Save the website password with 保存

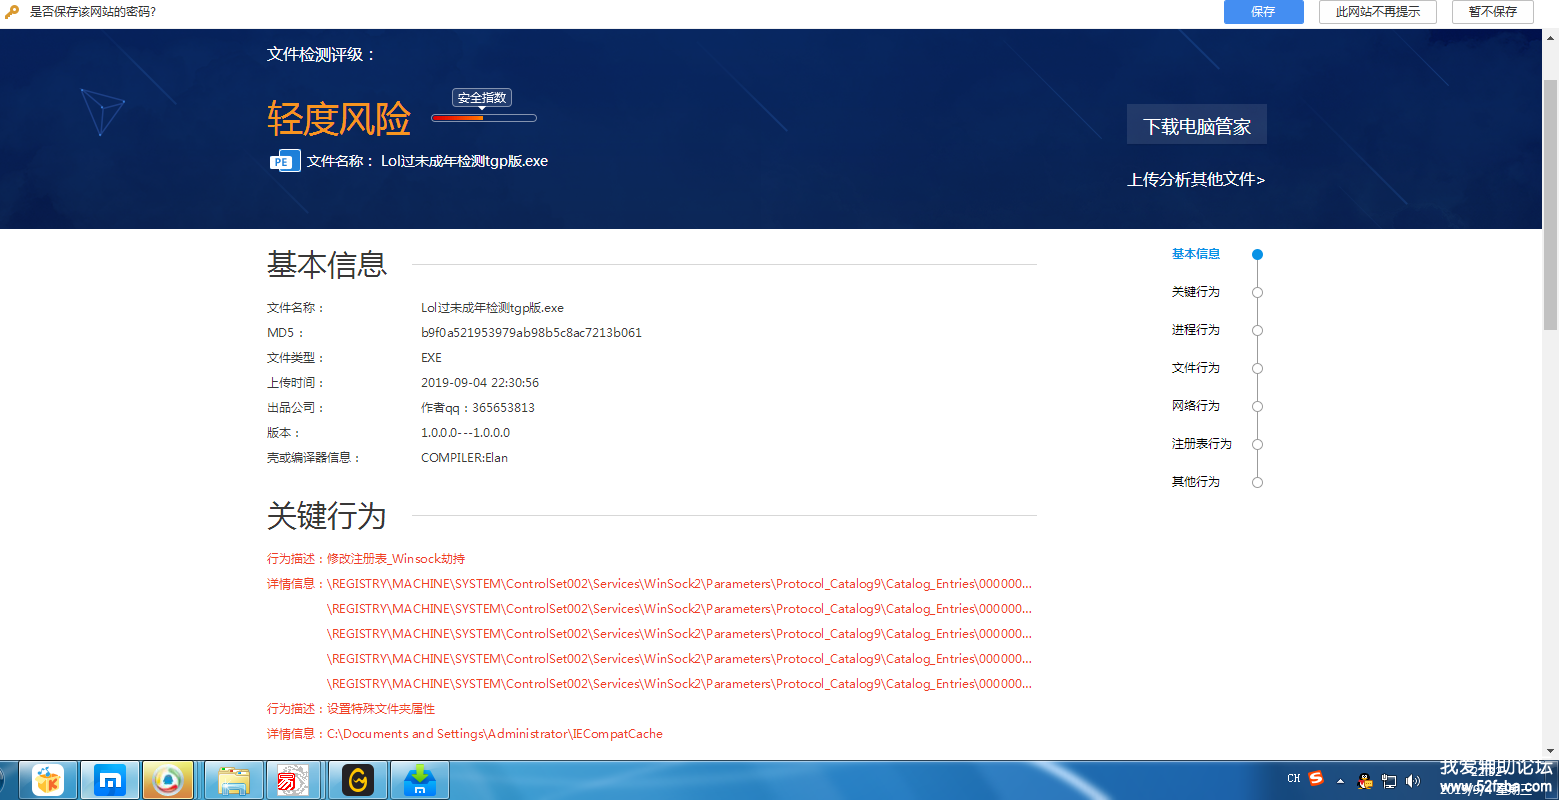1263,12
